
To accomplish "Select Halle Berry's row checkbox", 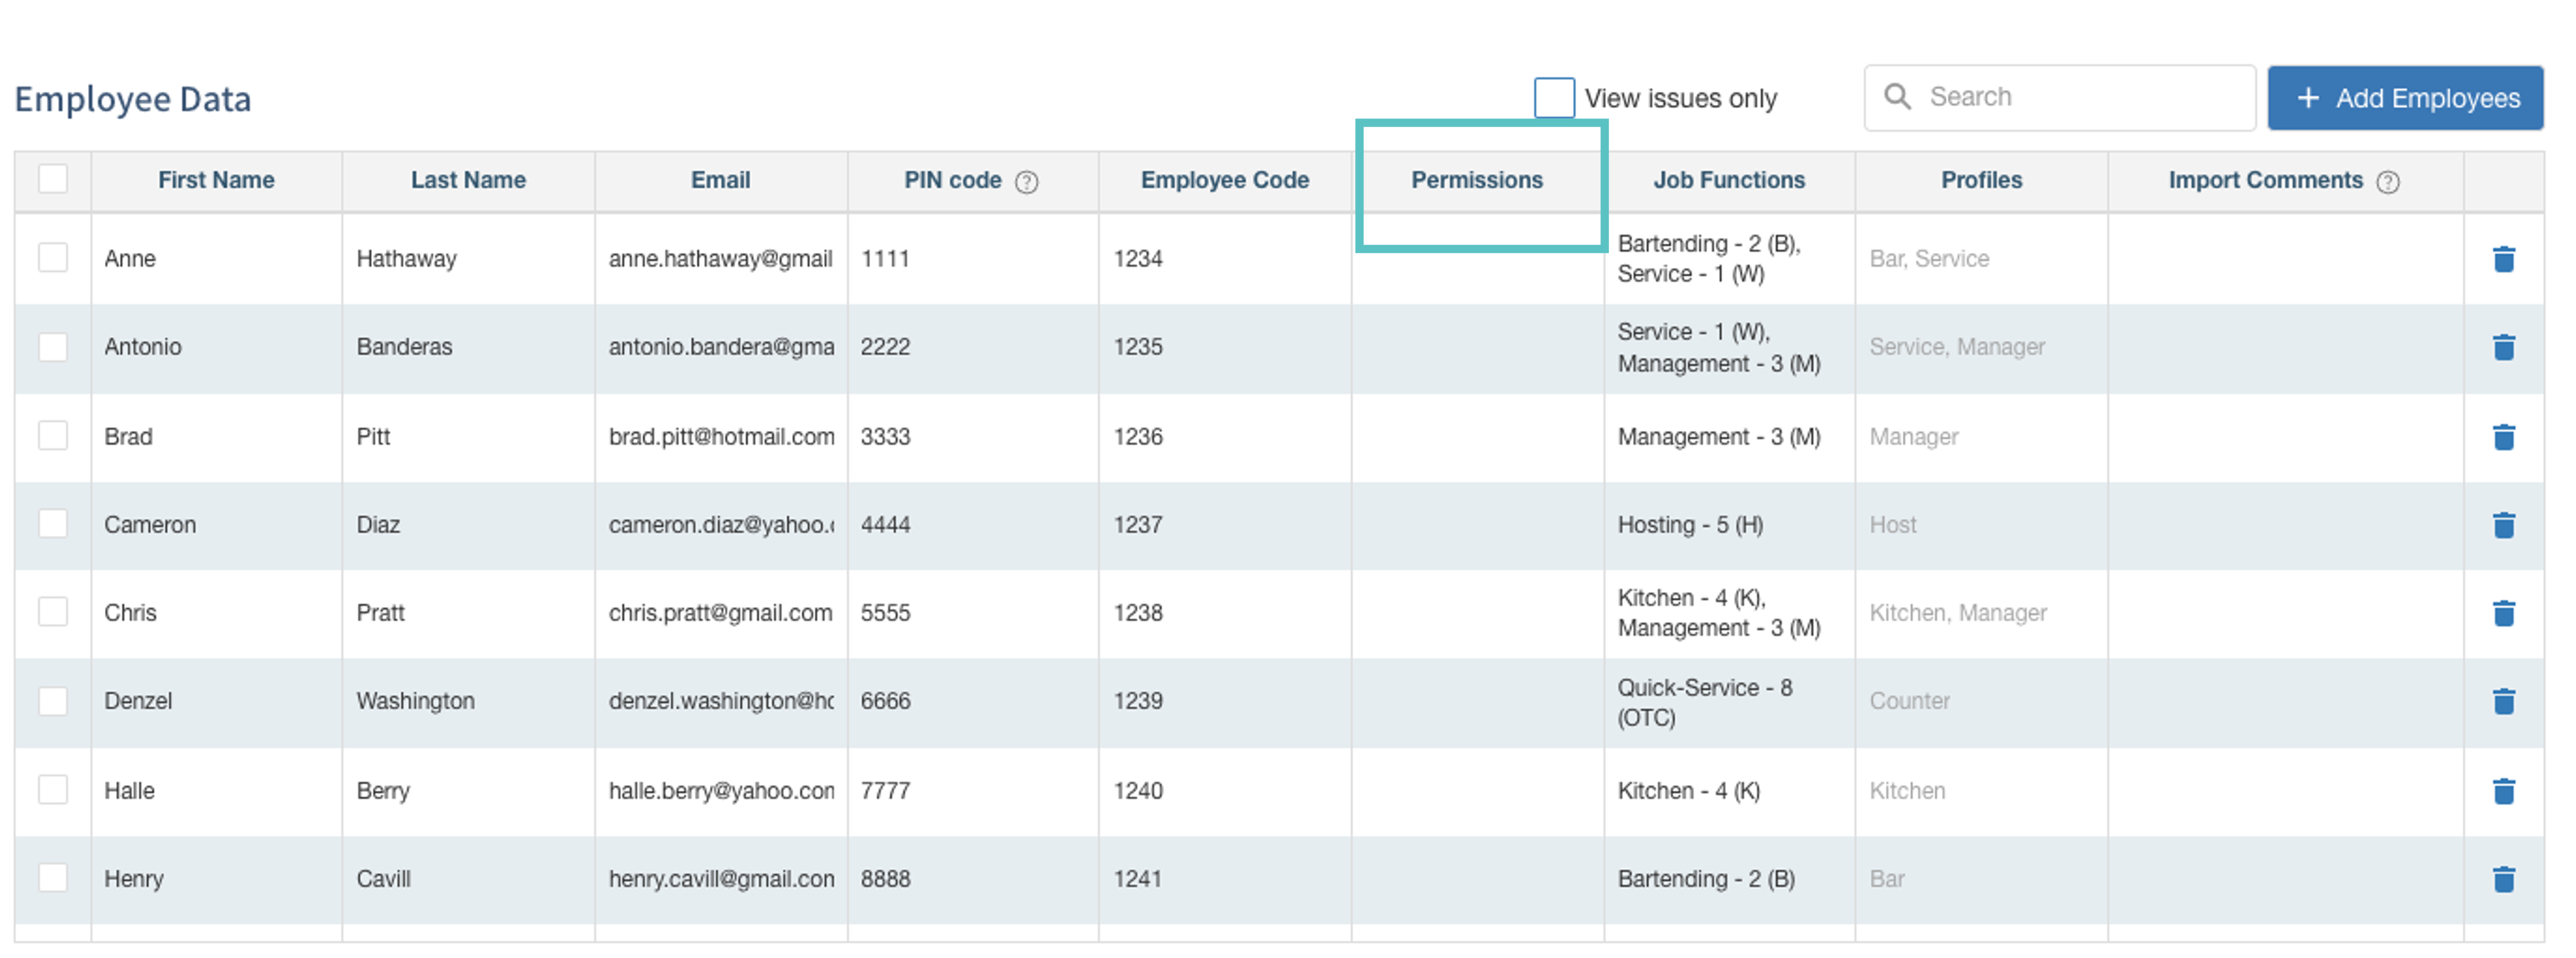I will coord(53,790).
